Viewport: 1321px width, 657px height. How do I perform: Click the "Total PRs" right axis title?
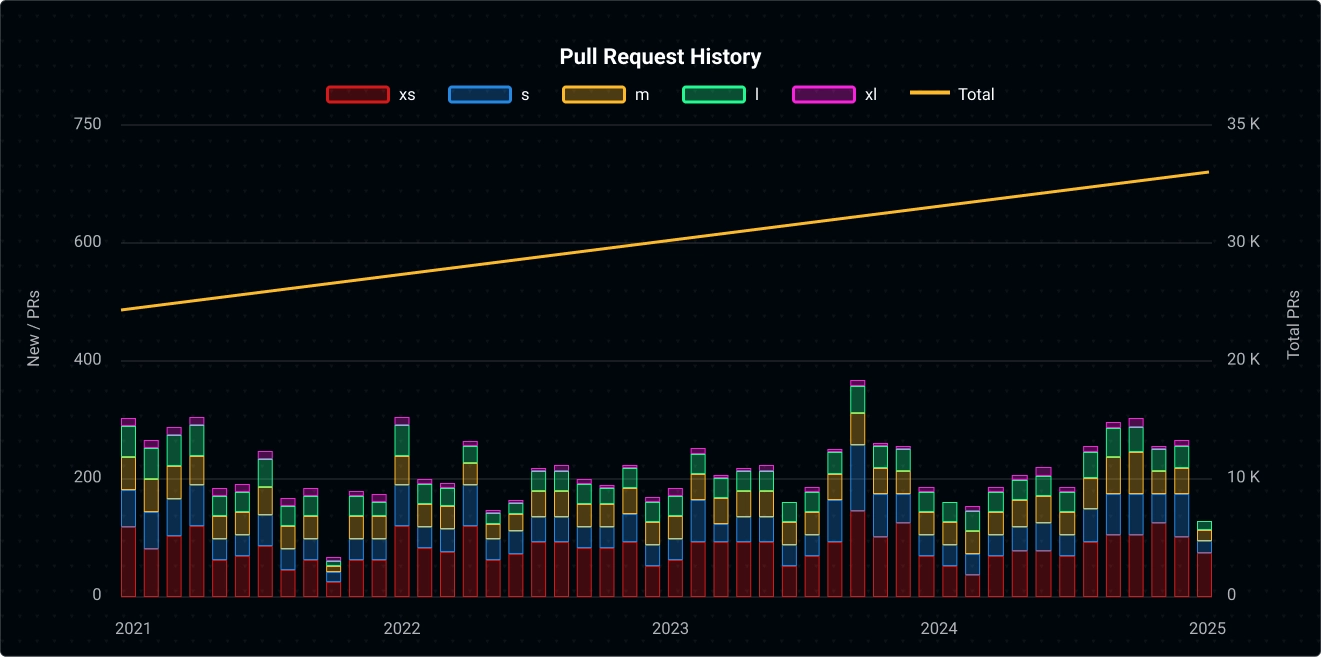(1293, 325)
